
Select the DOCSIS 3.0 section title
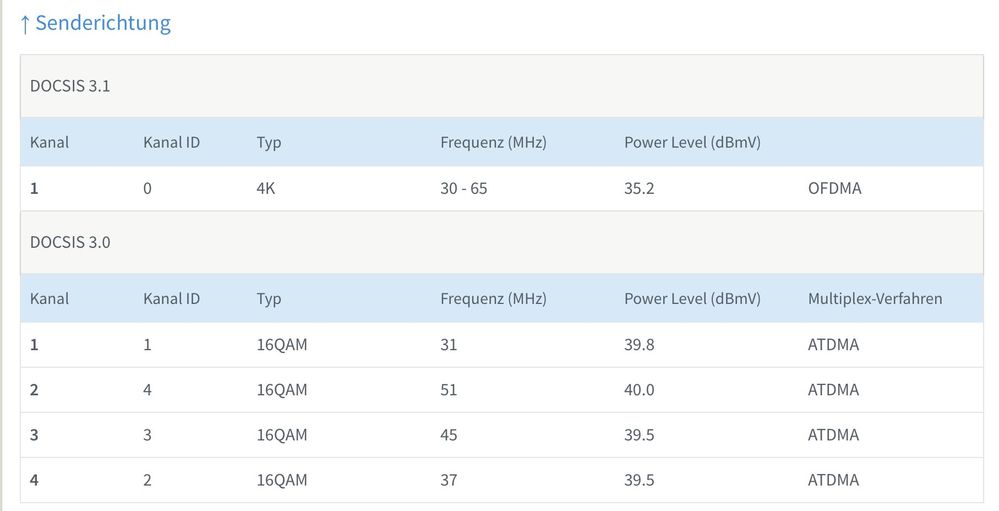70,242
